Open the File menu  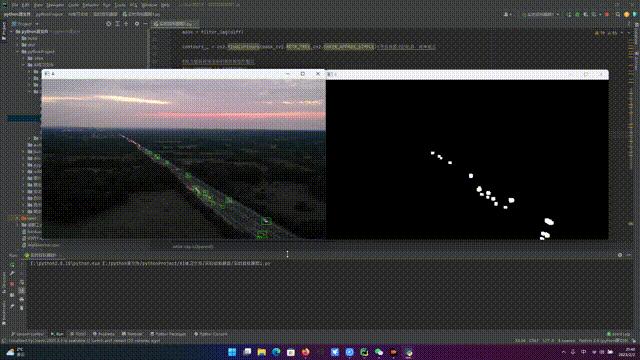pyautogui.click(x=15, y=5)
